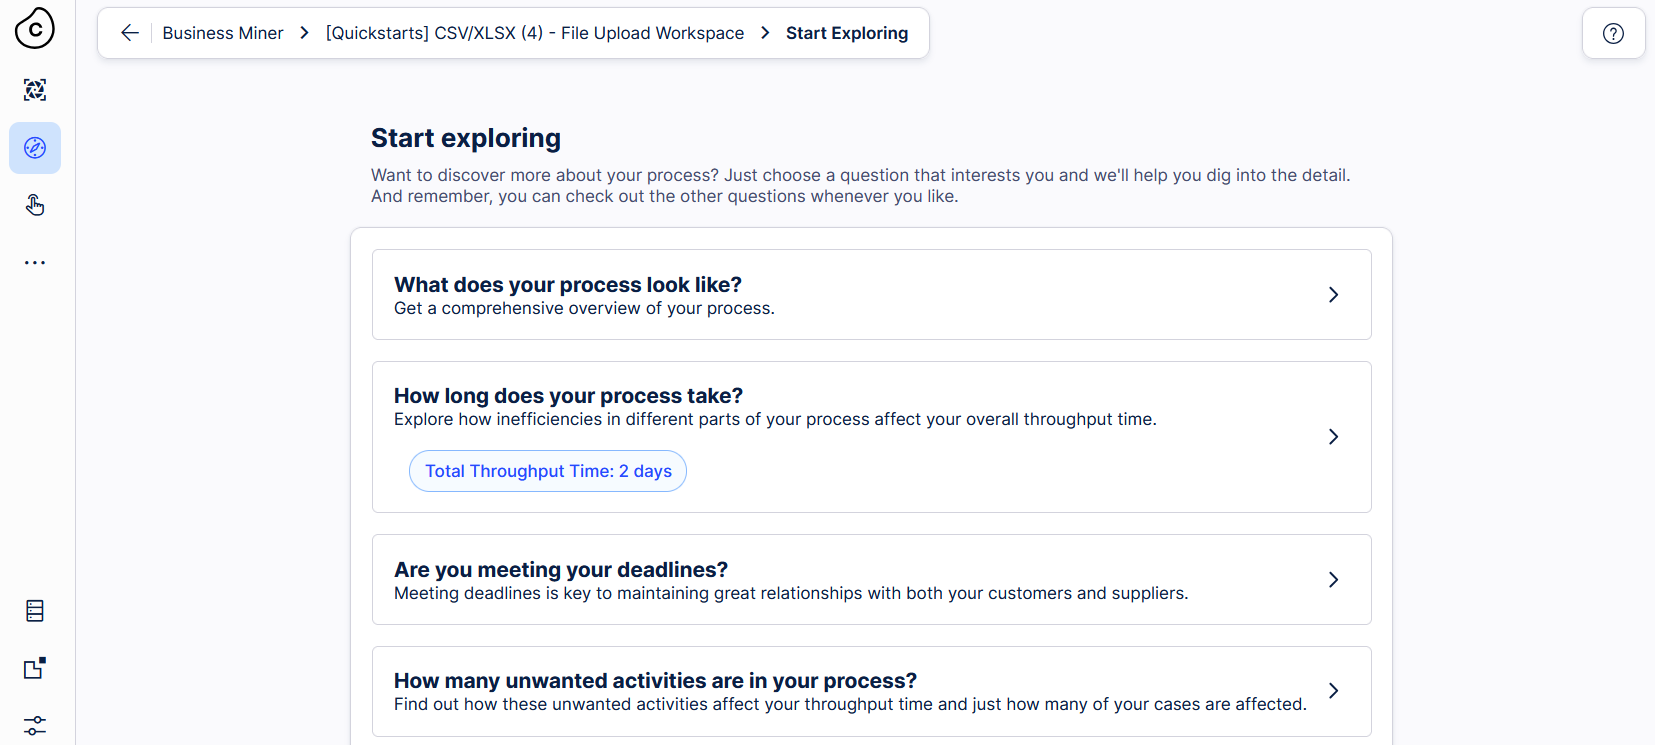The width and height of the screenshot is (1655, 745).
Task: Open the hand pointer action icon
Action: pos(35,205)
